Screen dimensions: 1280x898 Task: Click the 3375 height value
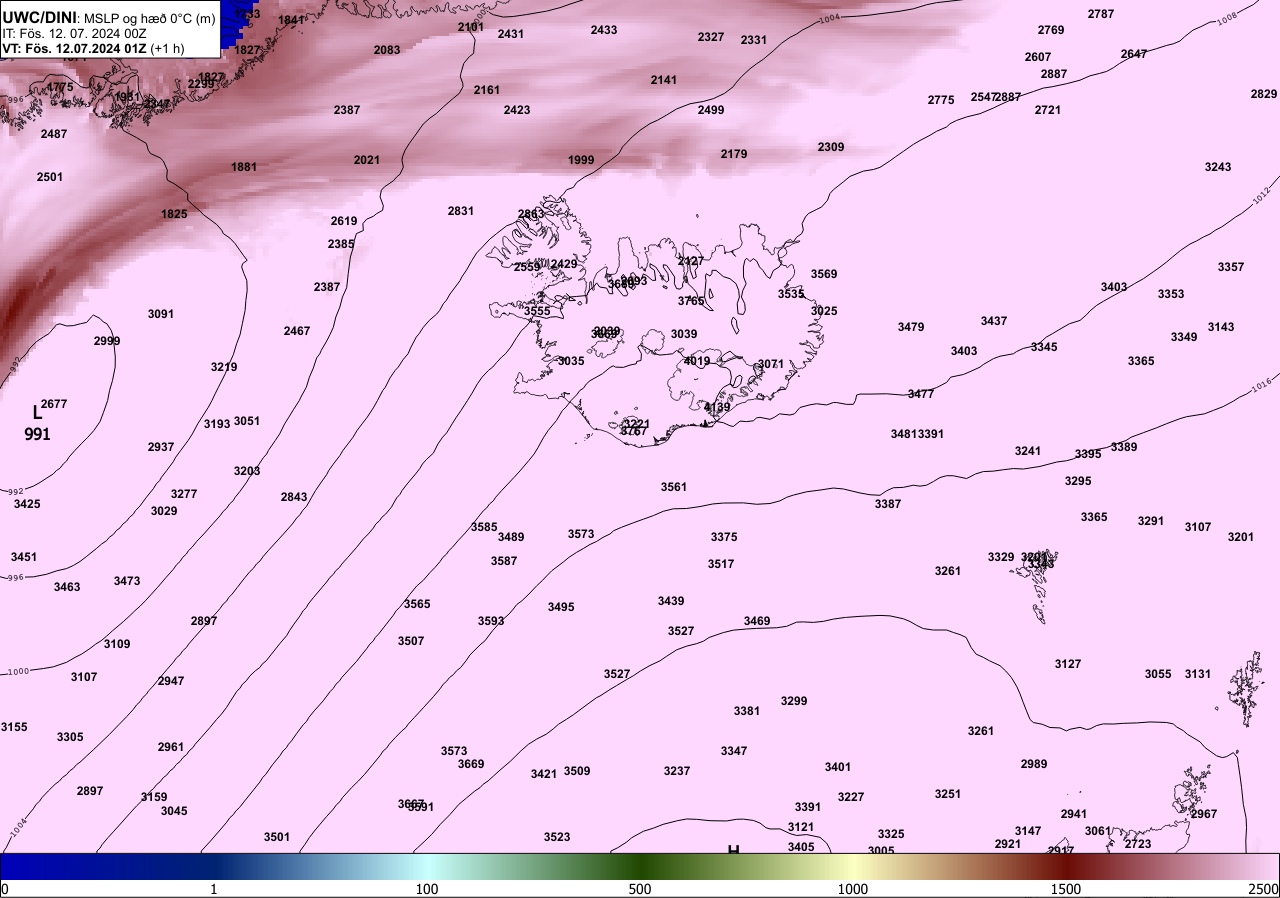coord(724,537)
